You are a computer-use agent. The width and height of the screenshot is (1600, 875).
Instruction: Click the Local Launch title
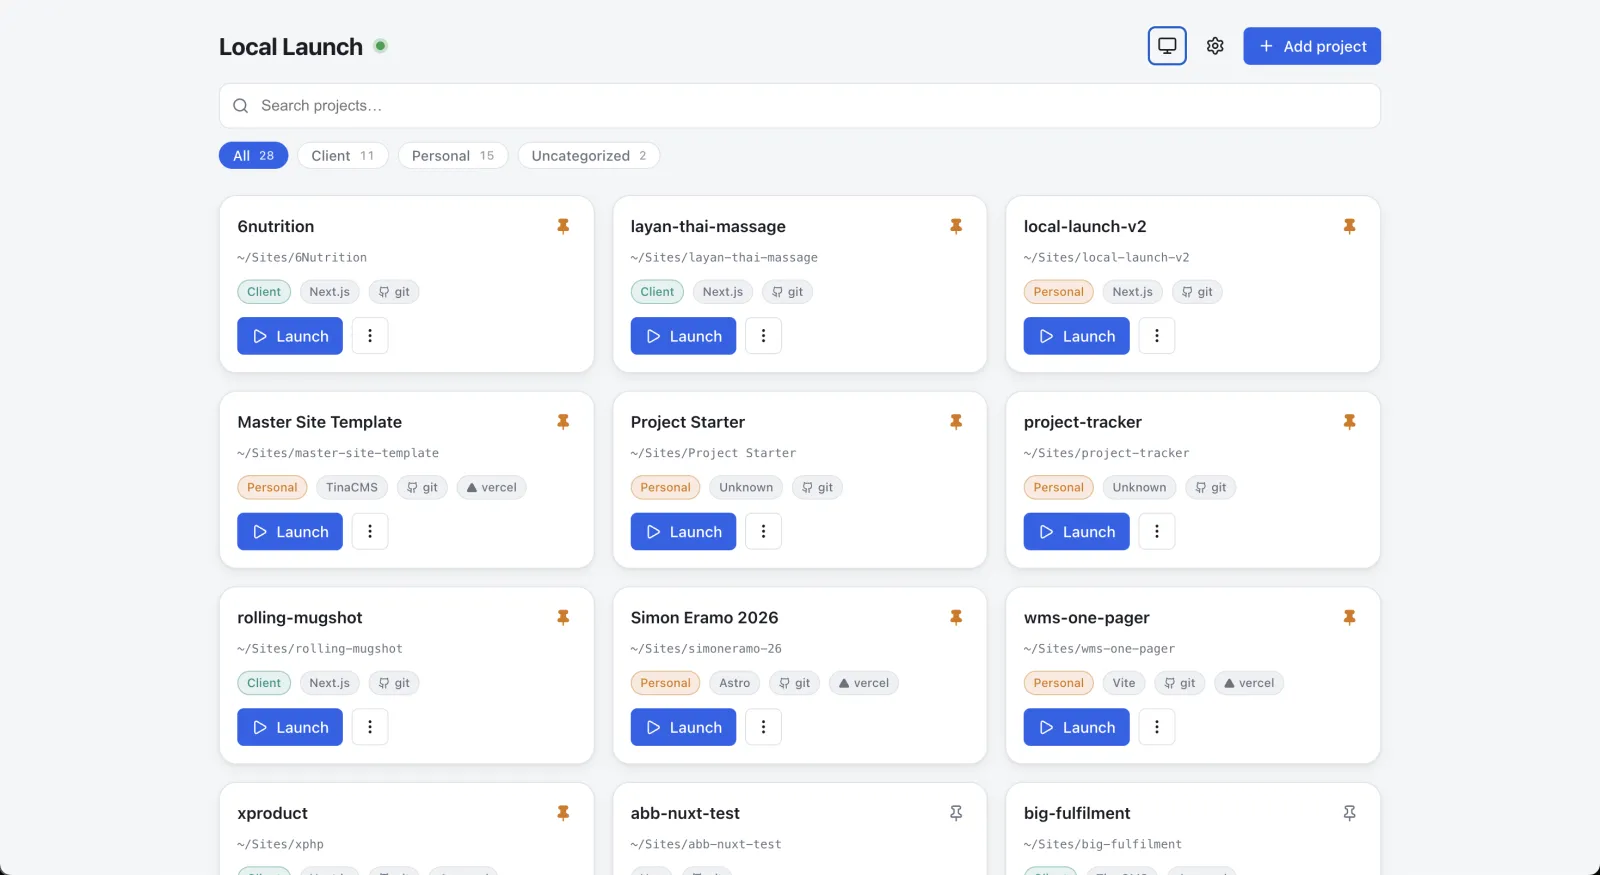[291, 47]
